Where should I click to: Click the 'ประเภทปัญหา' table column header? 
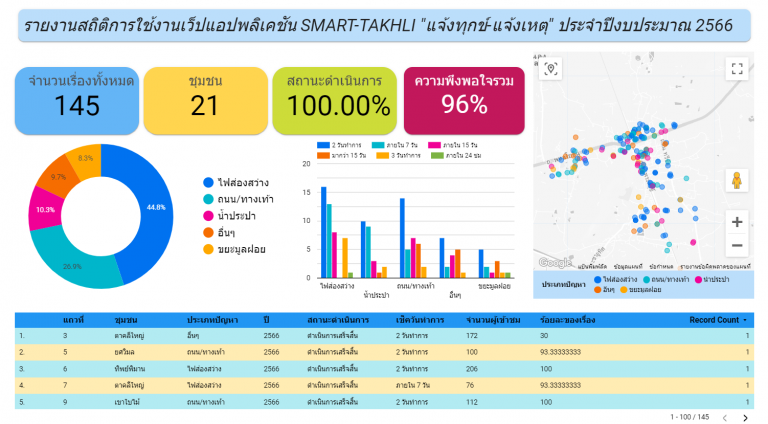tap(212, 320)
